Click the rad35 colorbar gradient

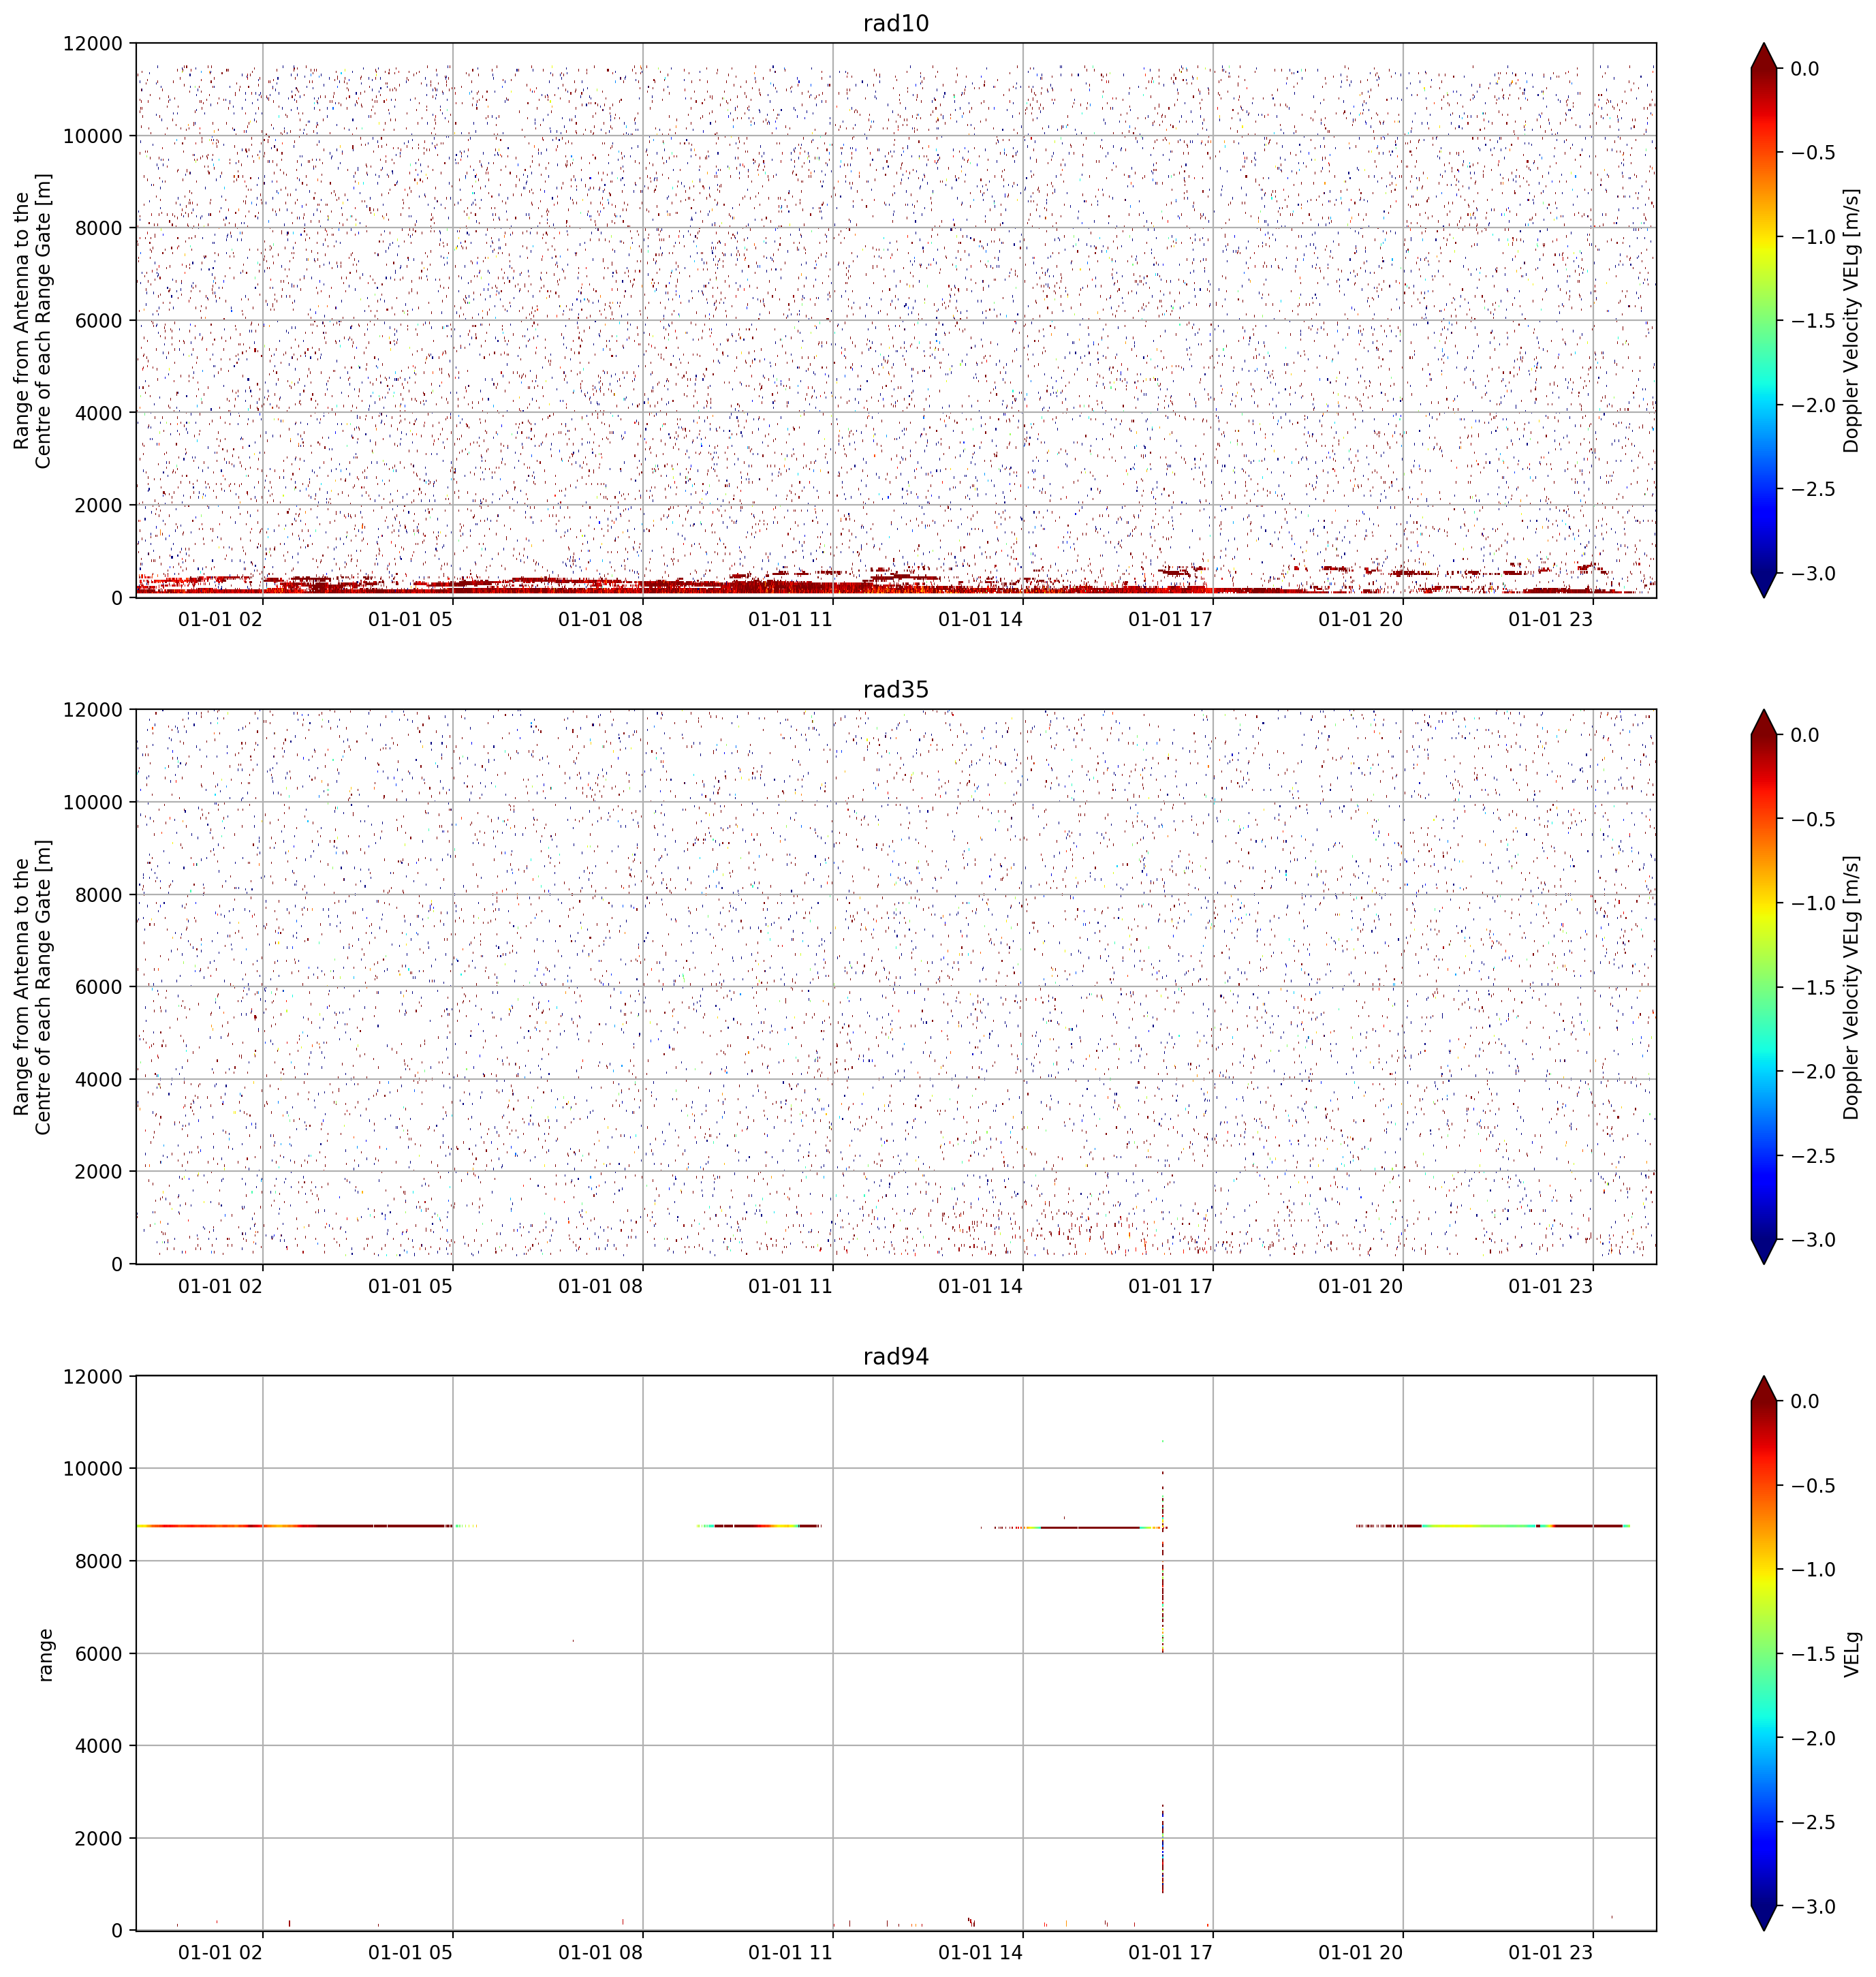pyautogui.click(x=1764, y=987)
